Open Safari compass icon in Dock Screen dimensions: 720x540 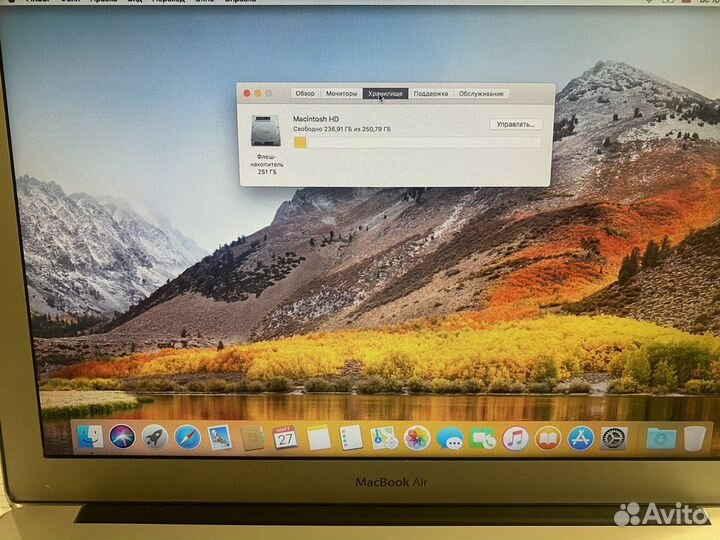187,437
